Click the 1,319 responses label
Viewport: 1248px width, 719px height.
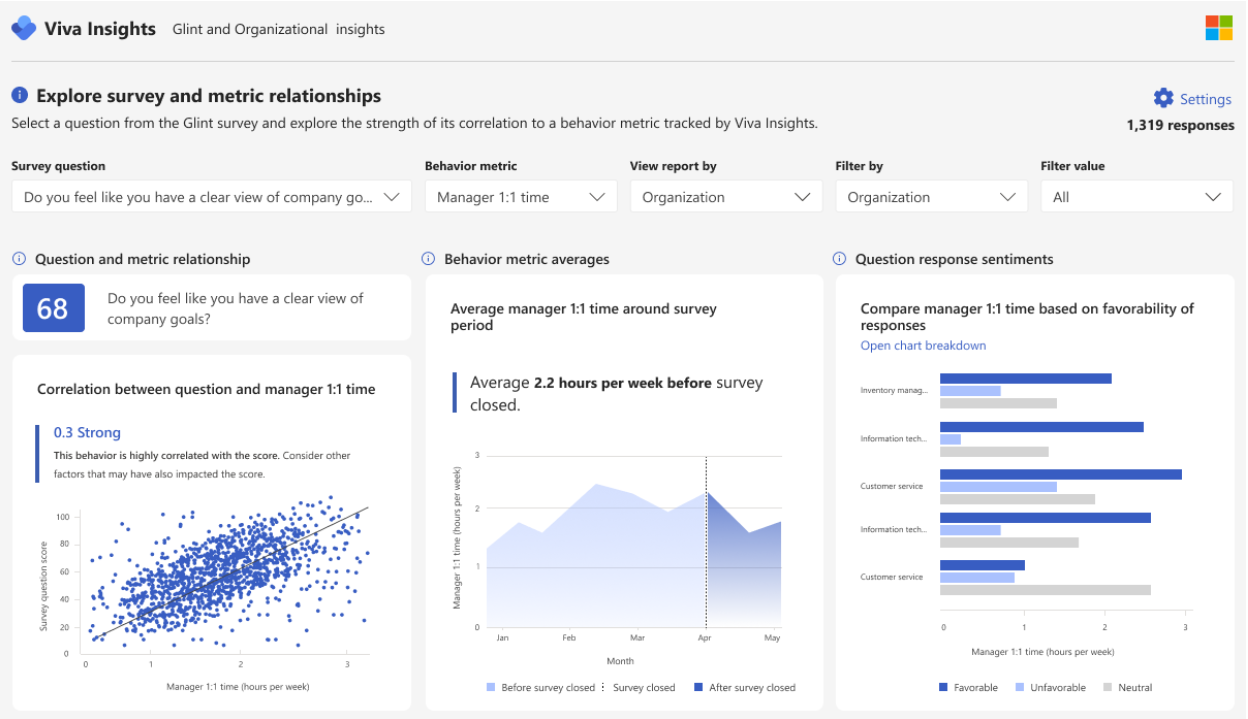coord(1180,125)
